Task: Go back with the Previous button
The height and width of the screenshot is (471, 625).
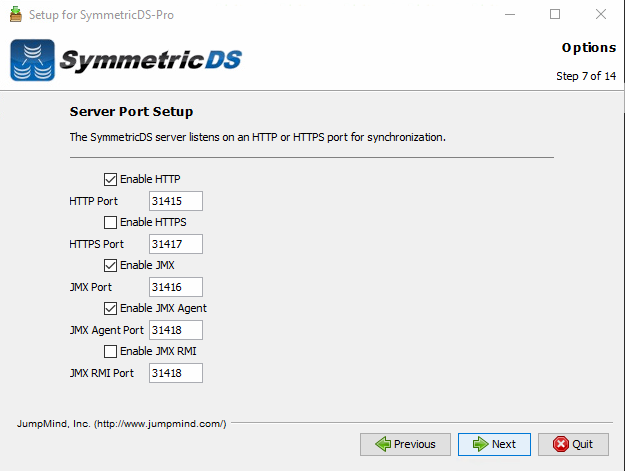Action: 405,444
